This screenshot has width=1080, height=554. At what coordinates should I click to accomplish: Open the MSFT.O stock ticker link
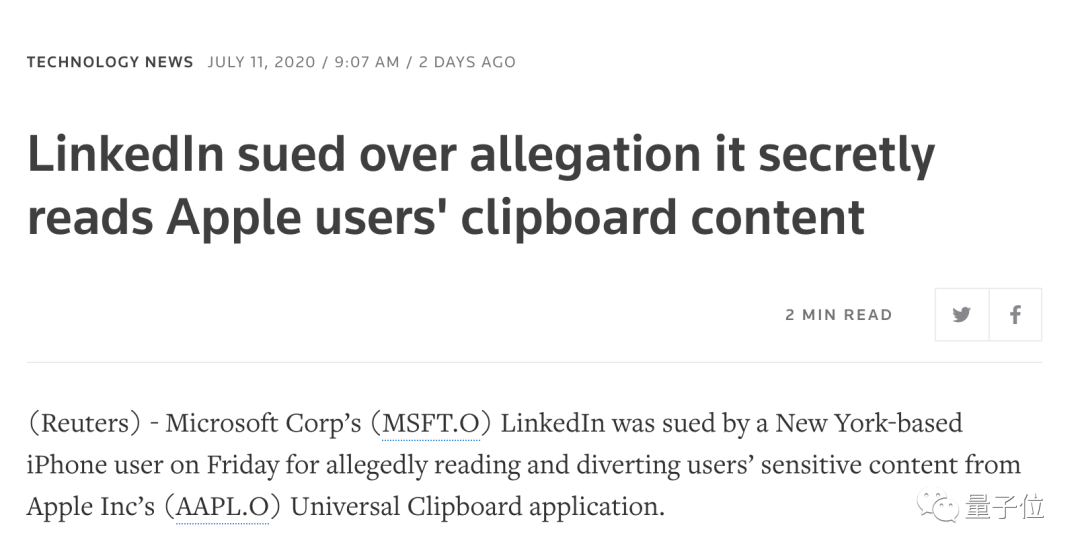tap(431, 423)
